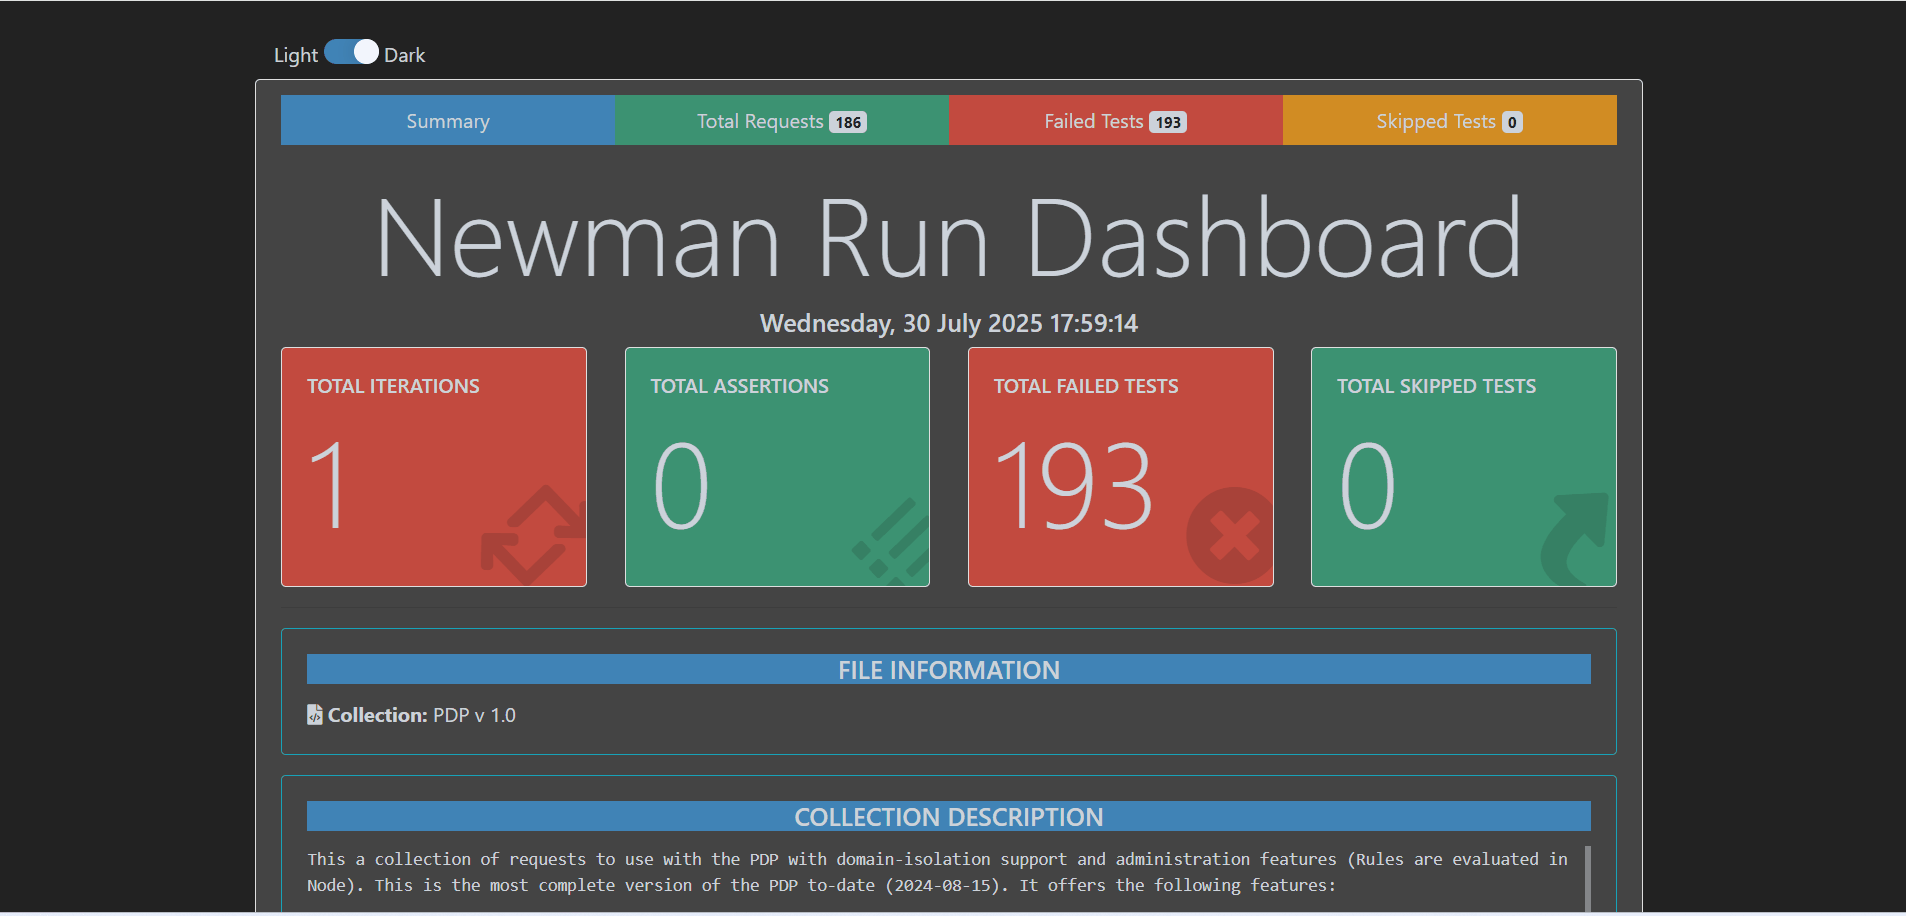Click the 193 badge on Failed Tests
The width and height of the screenshot is (1906, 916).
coord(1167,122)
